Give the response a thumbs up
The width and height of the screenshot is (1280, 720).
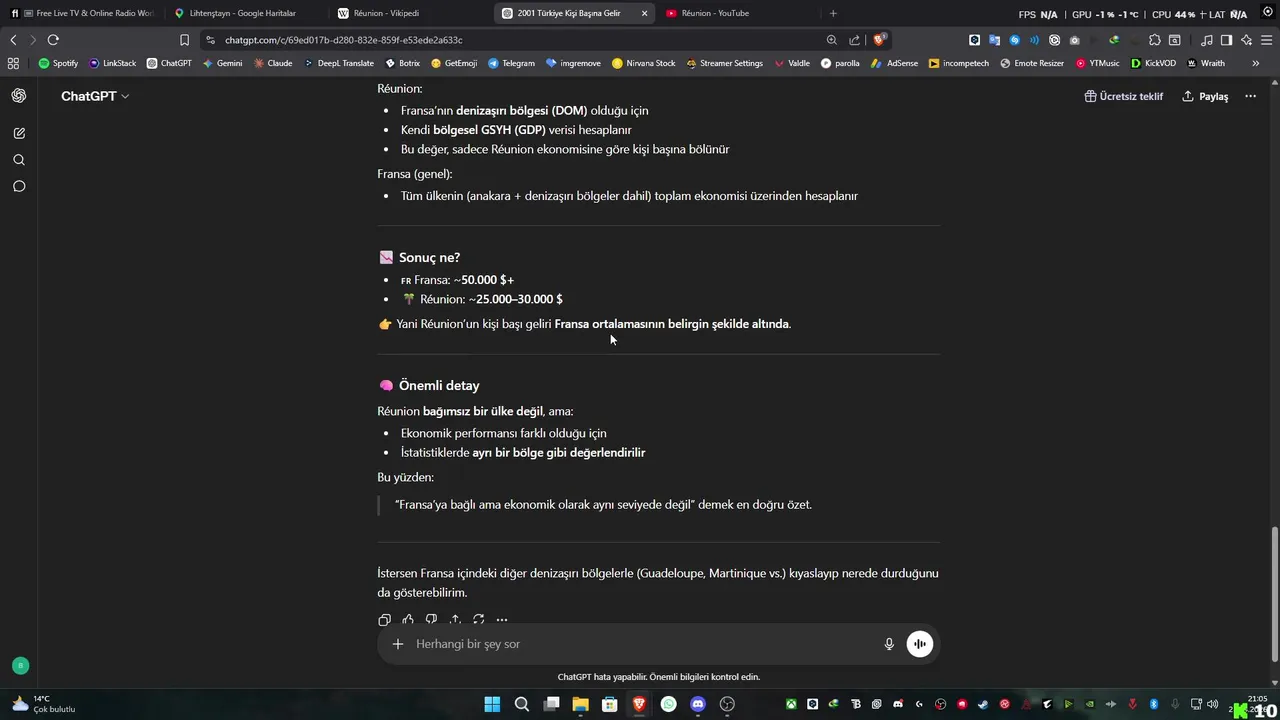tap(408, 620)
